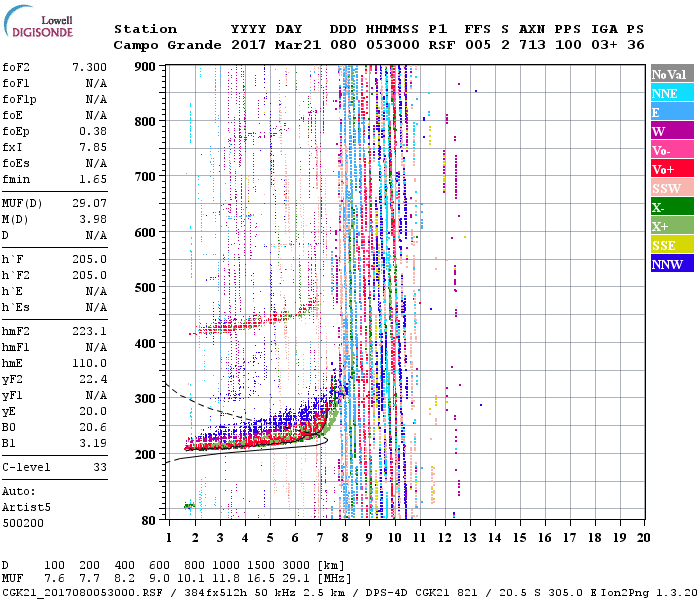Viewport: 700px width, 600px height.
Task: Click the day-of-year 080 value
Action: click(x=343, y=45)
